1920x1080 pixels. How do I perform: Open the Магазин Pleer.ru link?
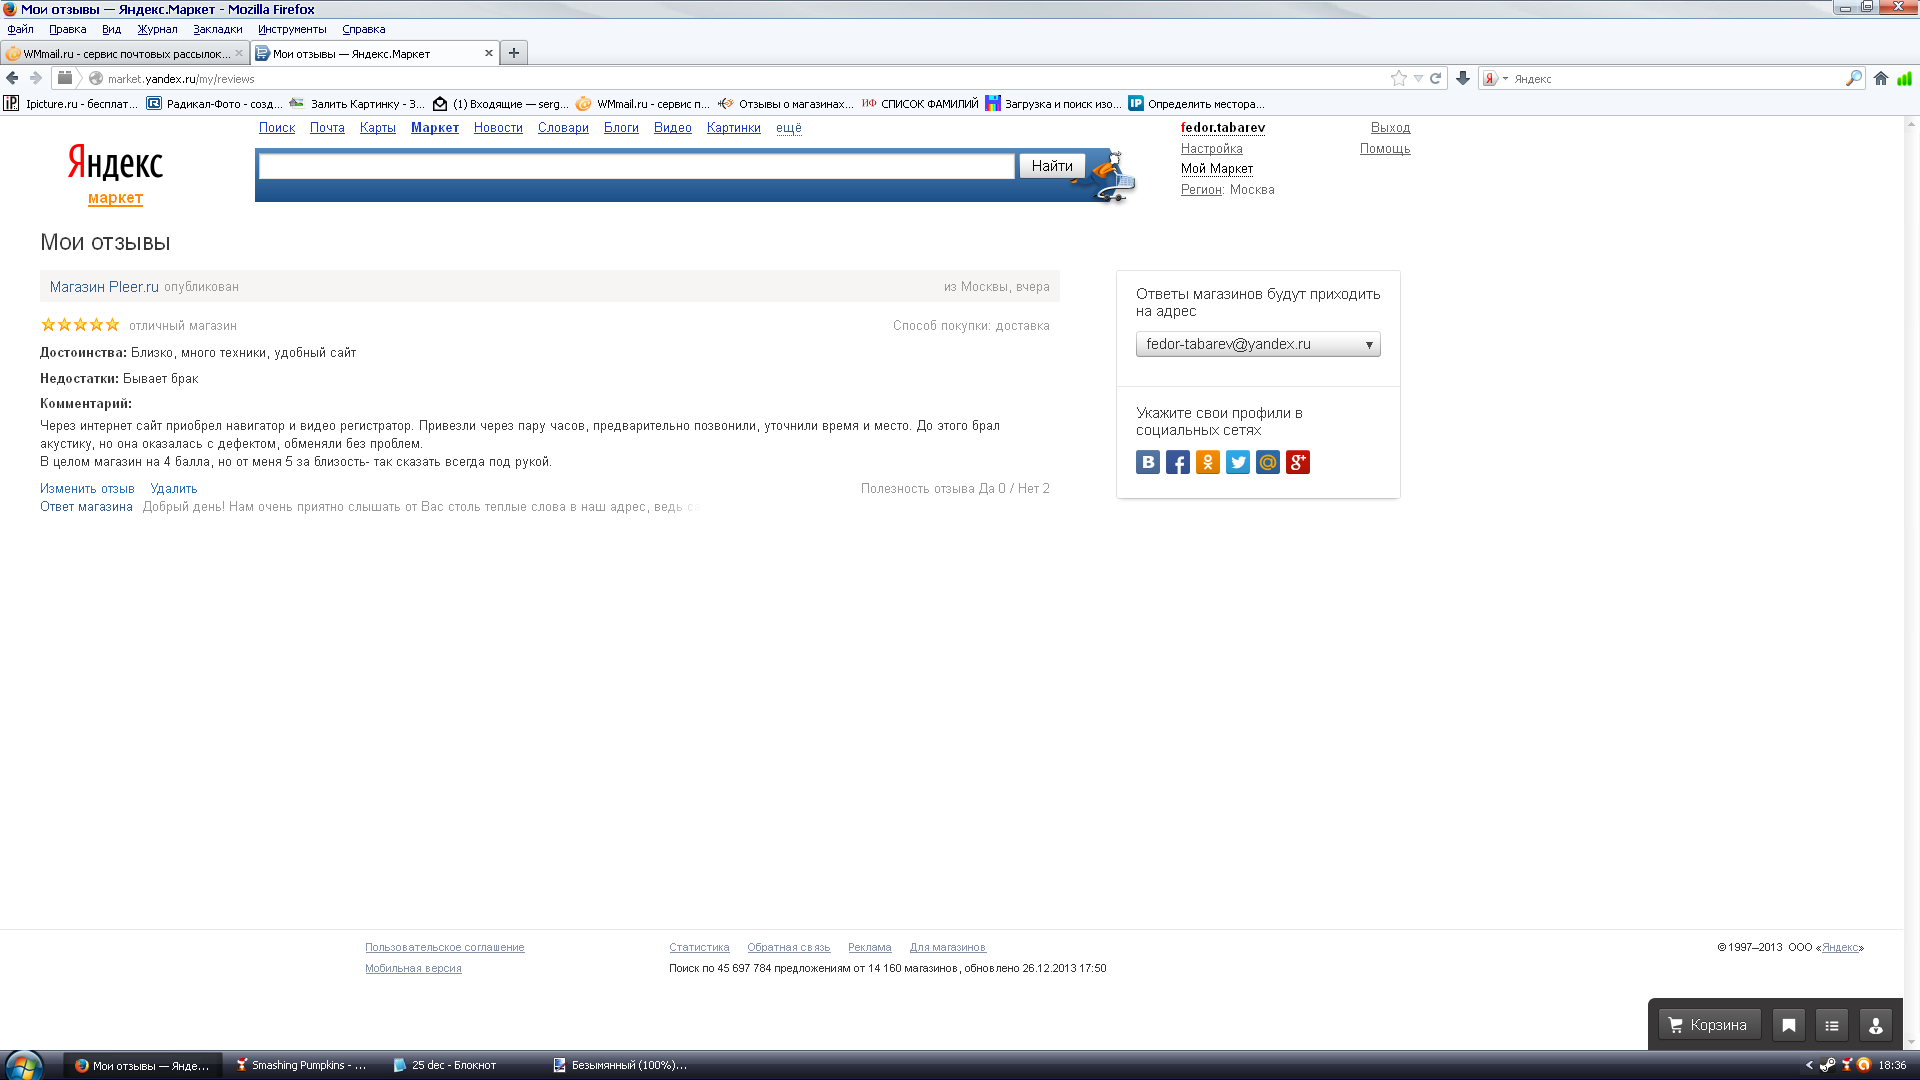tap(104, 287)
